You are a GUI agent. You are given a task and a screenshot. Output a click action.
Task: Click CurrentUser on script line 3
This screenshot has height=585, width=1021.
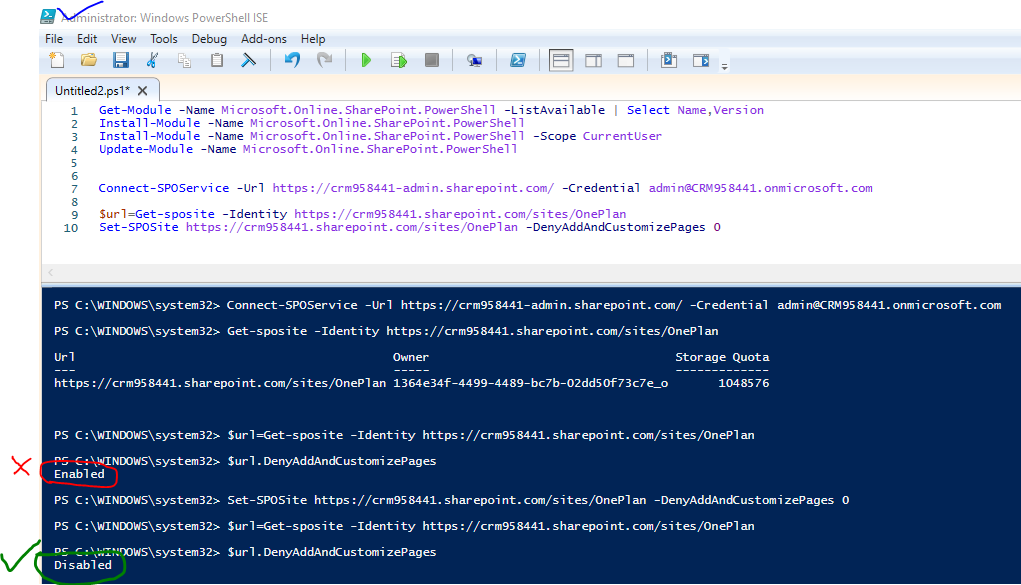point(622,136)
